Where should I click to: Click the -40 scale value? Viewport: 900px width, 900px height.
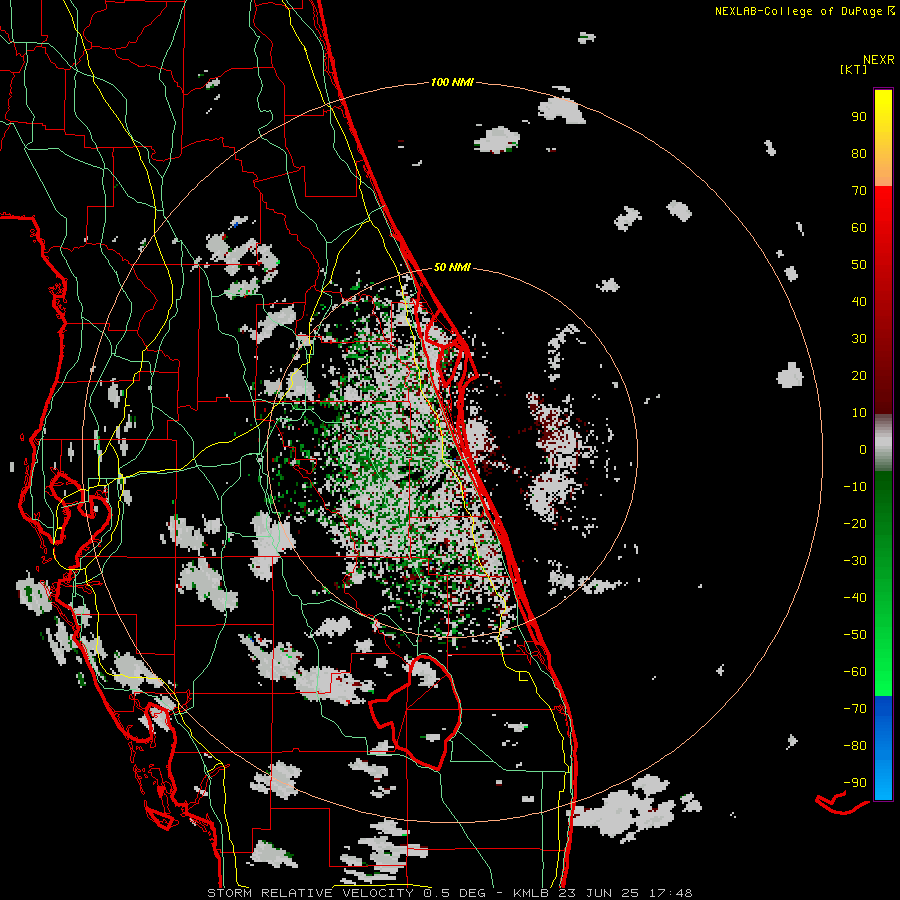855,598
